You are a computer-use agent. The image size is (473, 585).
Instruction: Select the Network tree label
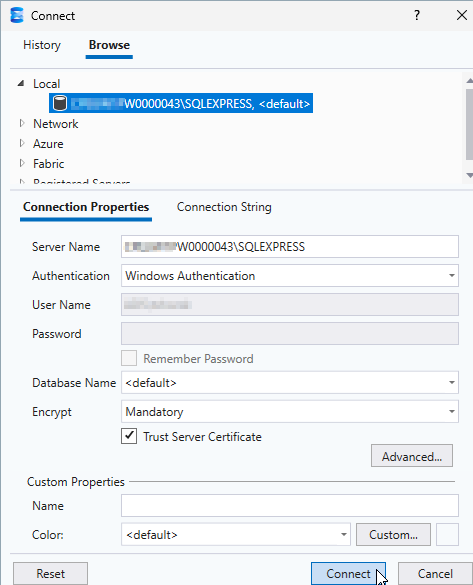[56, 124]
